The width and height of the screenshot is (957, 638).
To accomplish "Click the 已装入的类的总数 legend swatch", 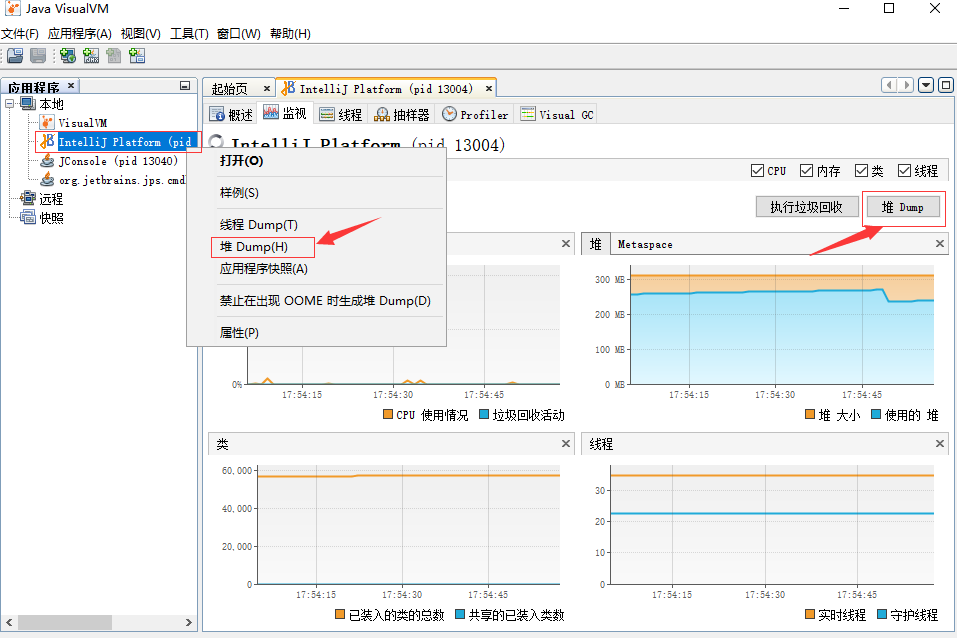I will point(340,614).
